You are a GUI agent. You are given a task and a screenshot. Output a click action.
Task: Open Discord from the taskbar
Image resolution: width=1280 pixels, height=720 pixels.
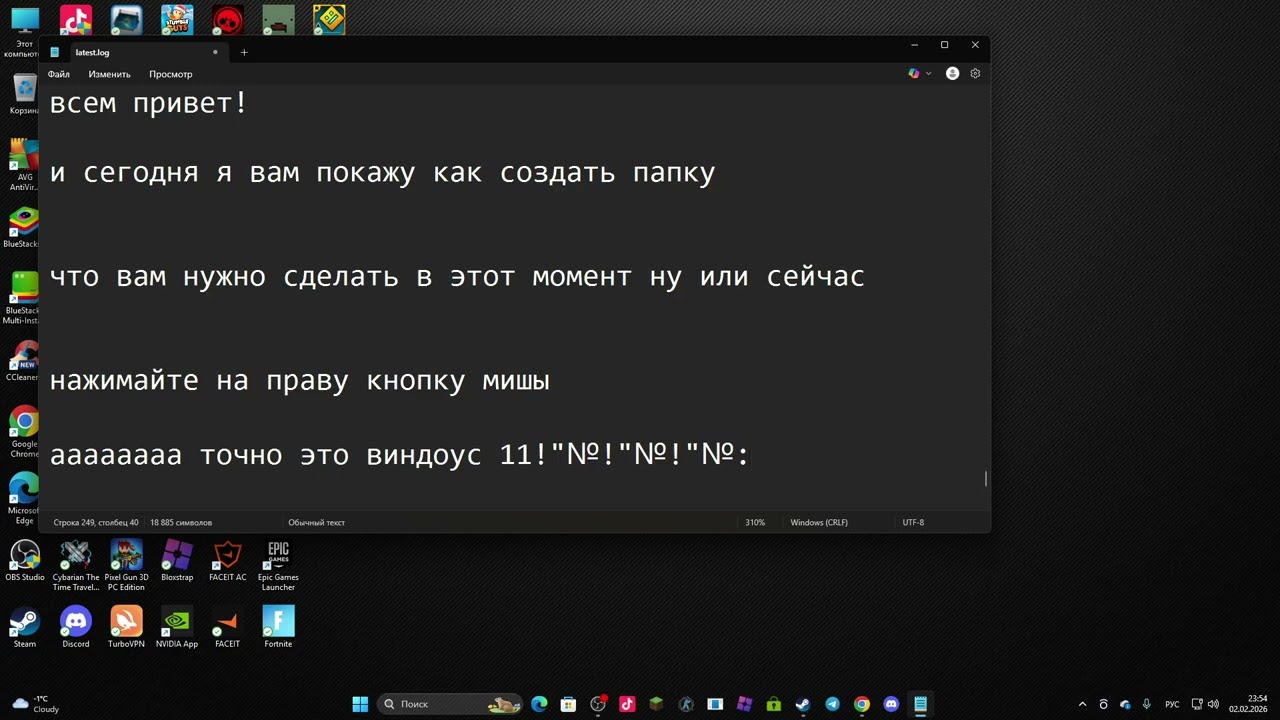tap(891, 704)
